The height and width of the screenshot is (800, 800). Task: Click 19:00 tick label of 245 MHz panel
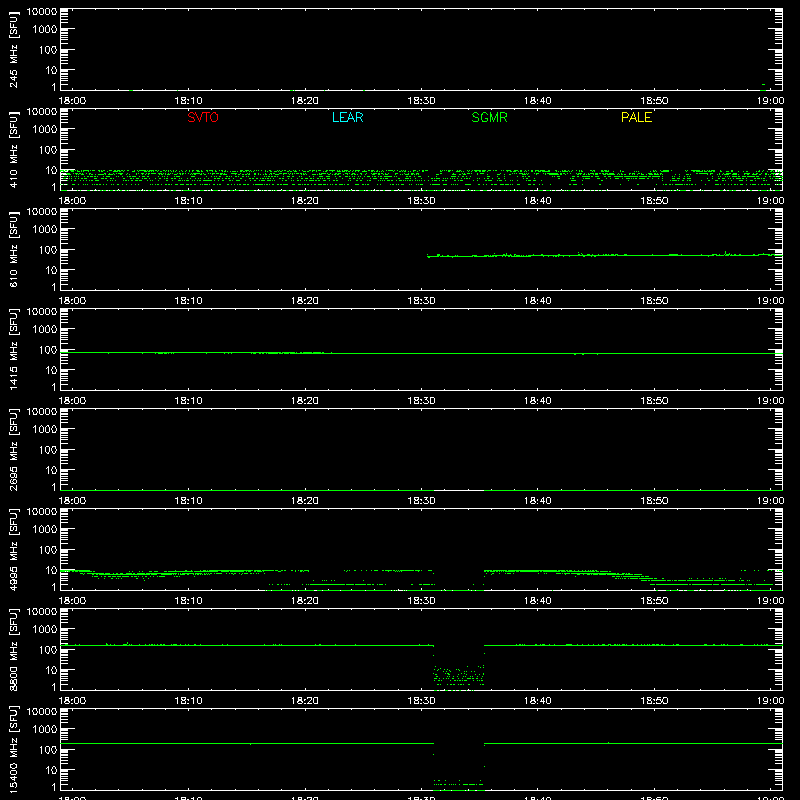(x=770, y=101)
